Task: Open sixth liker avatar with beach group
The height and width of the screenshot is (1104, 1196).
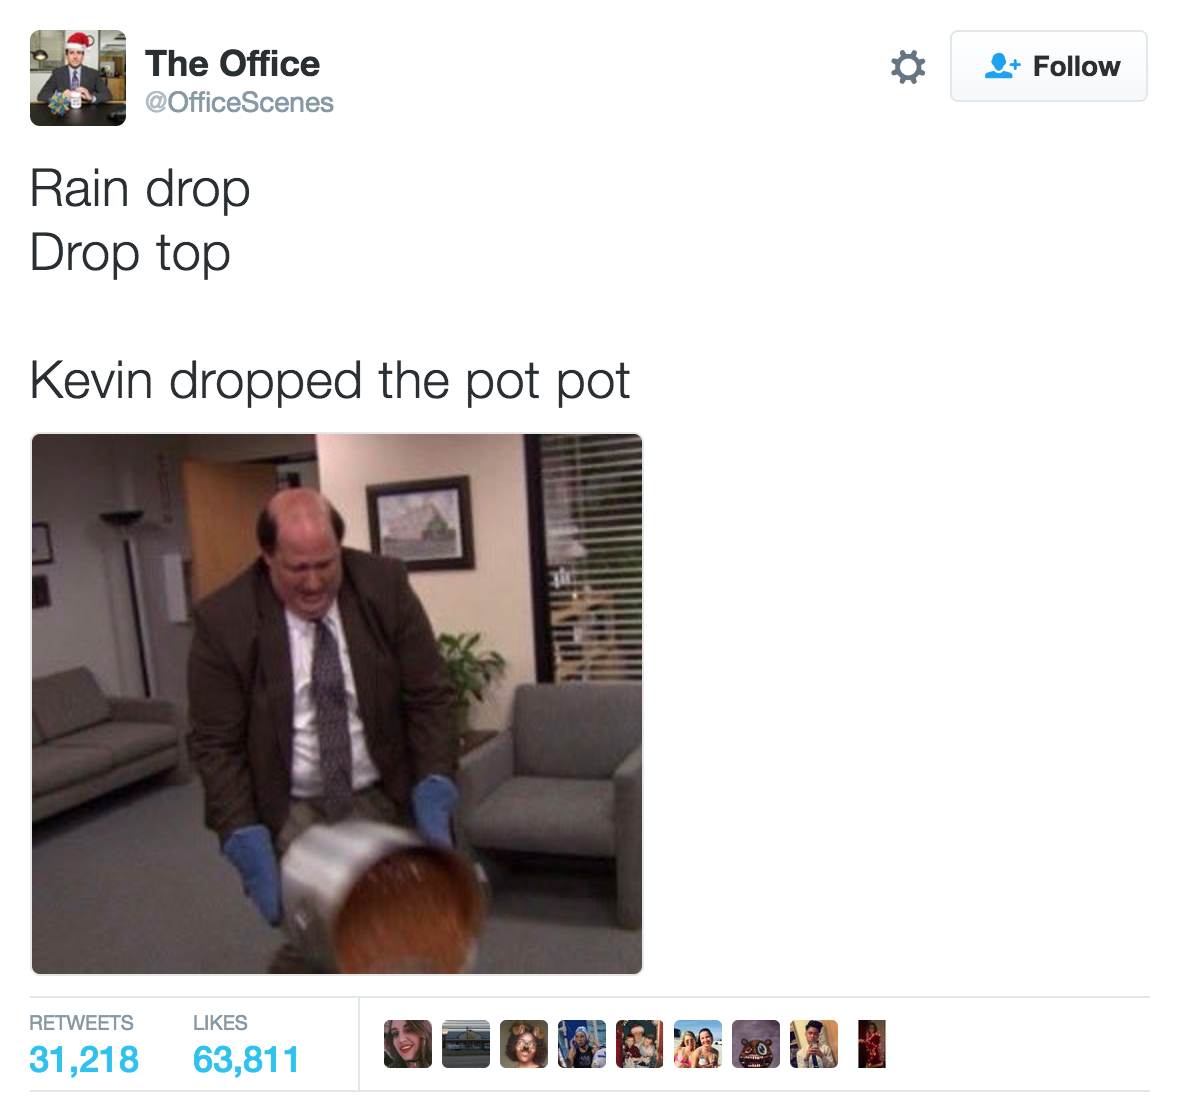Action: (x=697, y=1044)
